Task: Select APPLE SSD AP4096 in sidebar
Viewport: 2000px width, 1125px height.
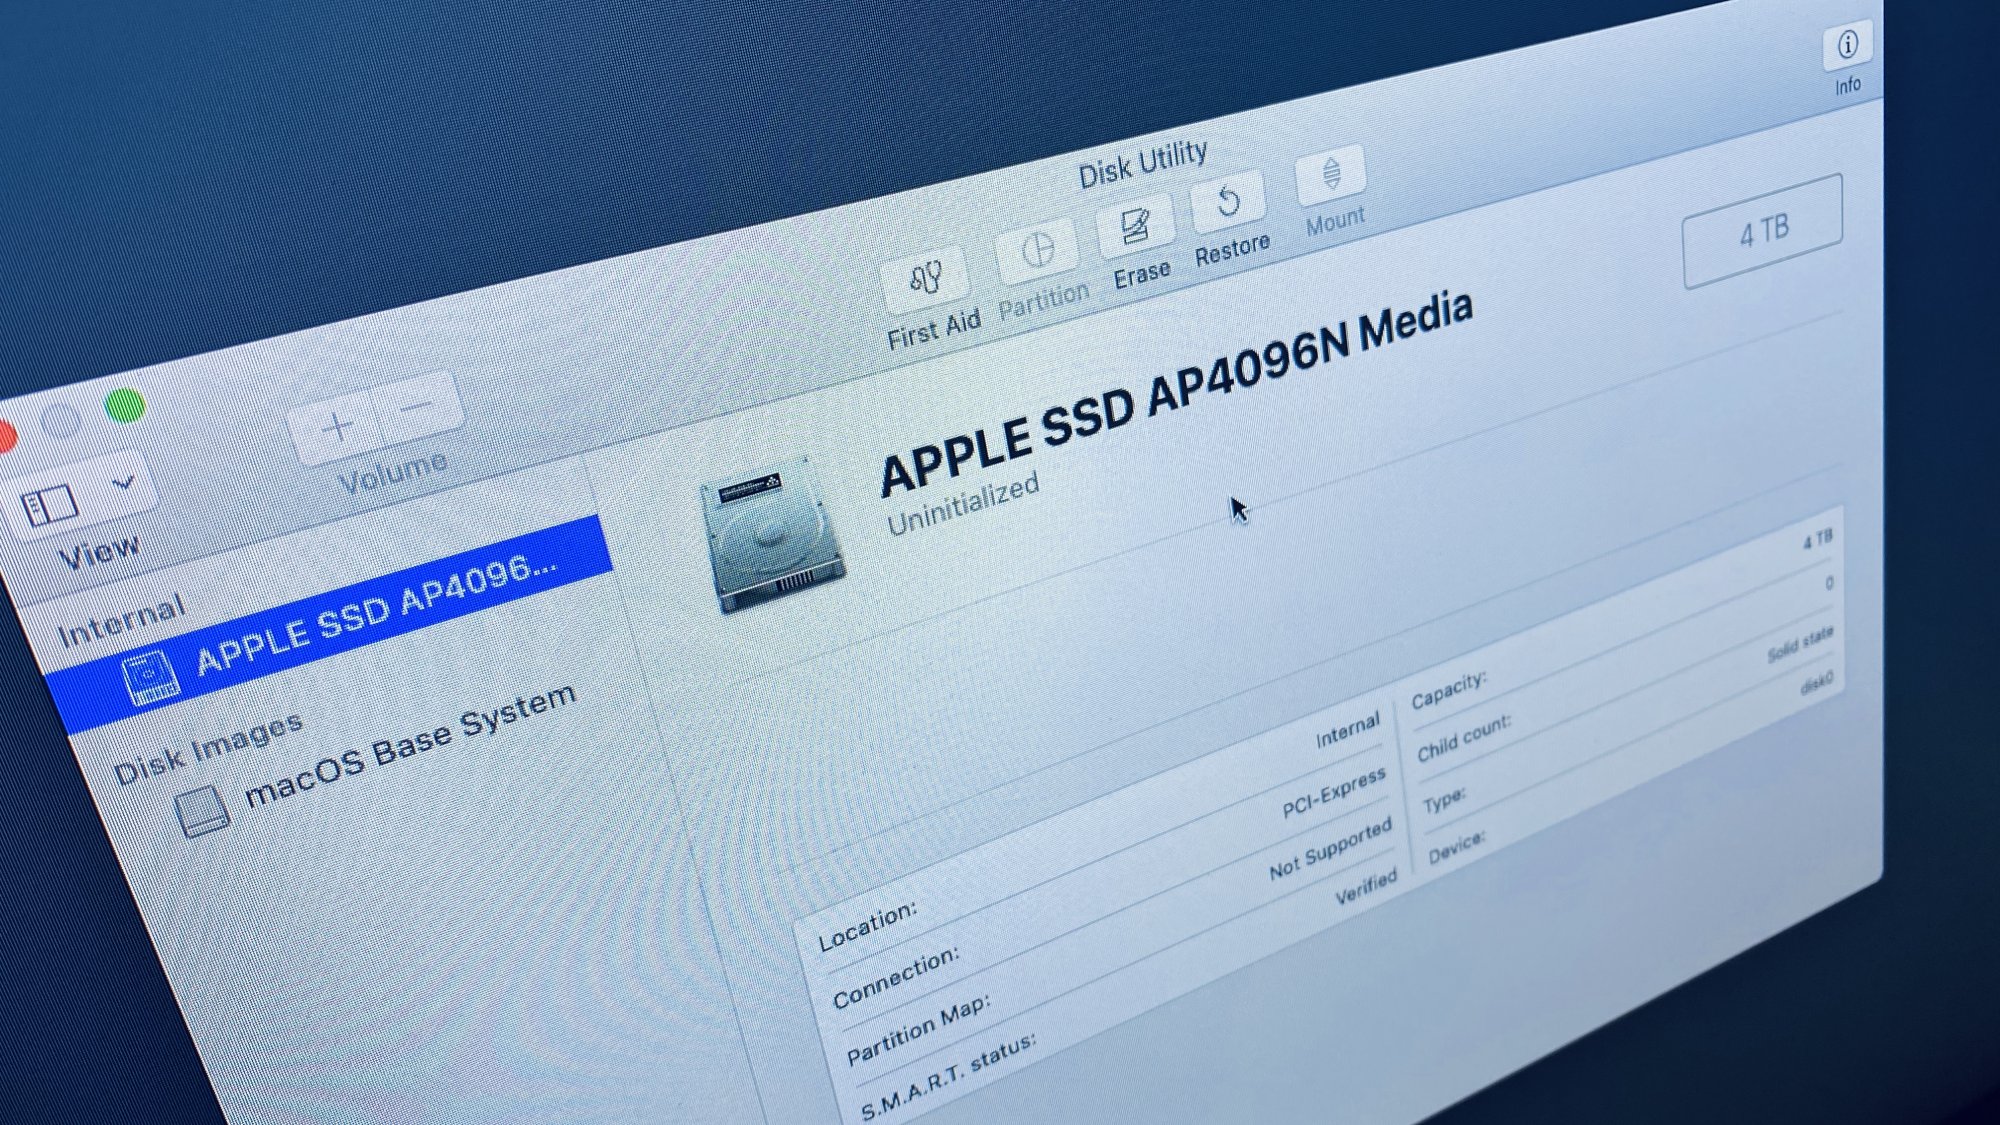Action: pyautogui.click(x=330, y=625)
